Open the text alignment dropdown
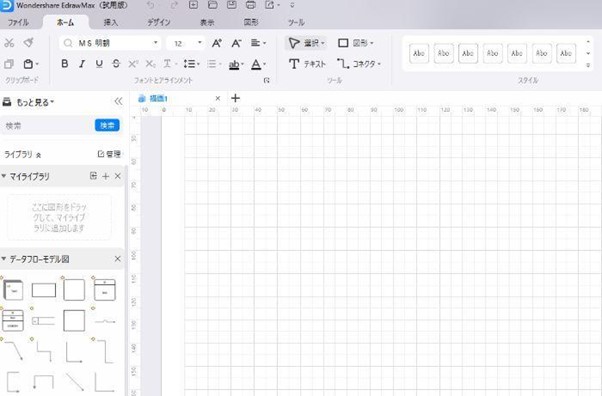This screenshot has width=602, height=396. click(258, 43)
